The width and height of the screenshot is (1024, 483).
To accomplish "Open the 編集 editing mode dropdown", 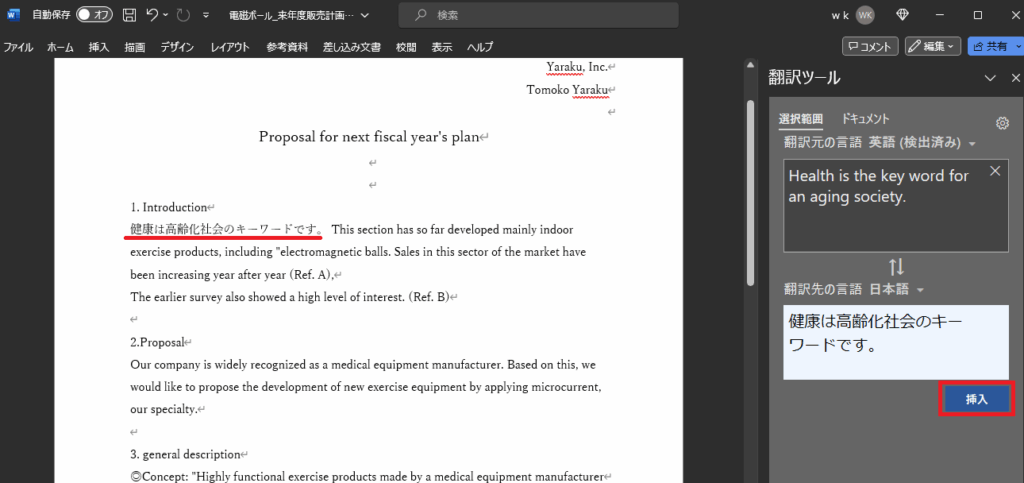I will pyautogui.click(x=933, y=46).
